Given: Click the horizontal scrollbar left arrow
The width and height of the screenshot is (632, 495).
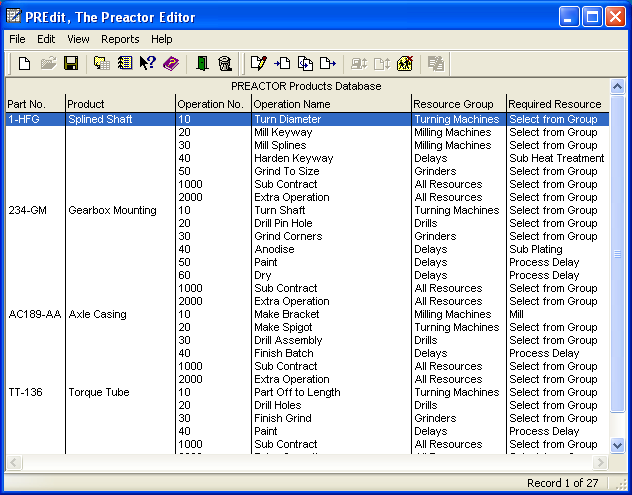Looking at the screenshot, I should click(x=14, y=462).
